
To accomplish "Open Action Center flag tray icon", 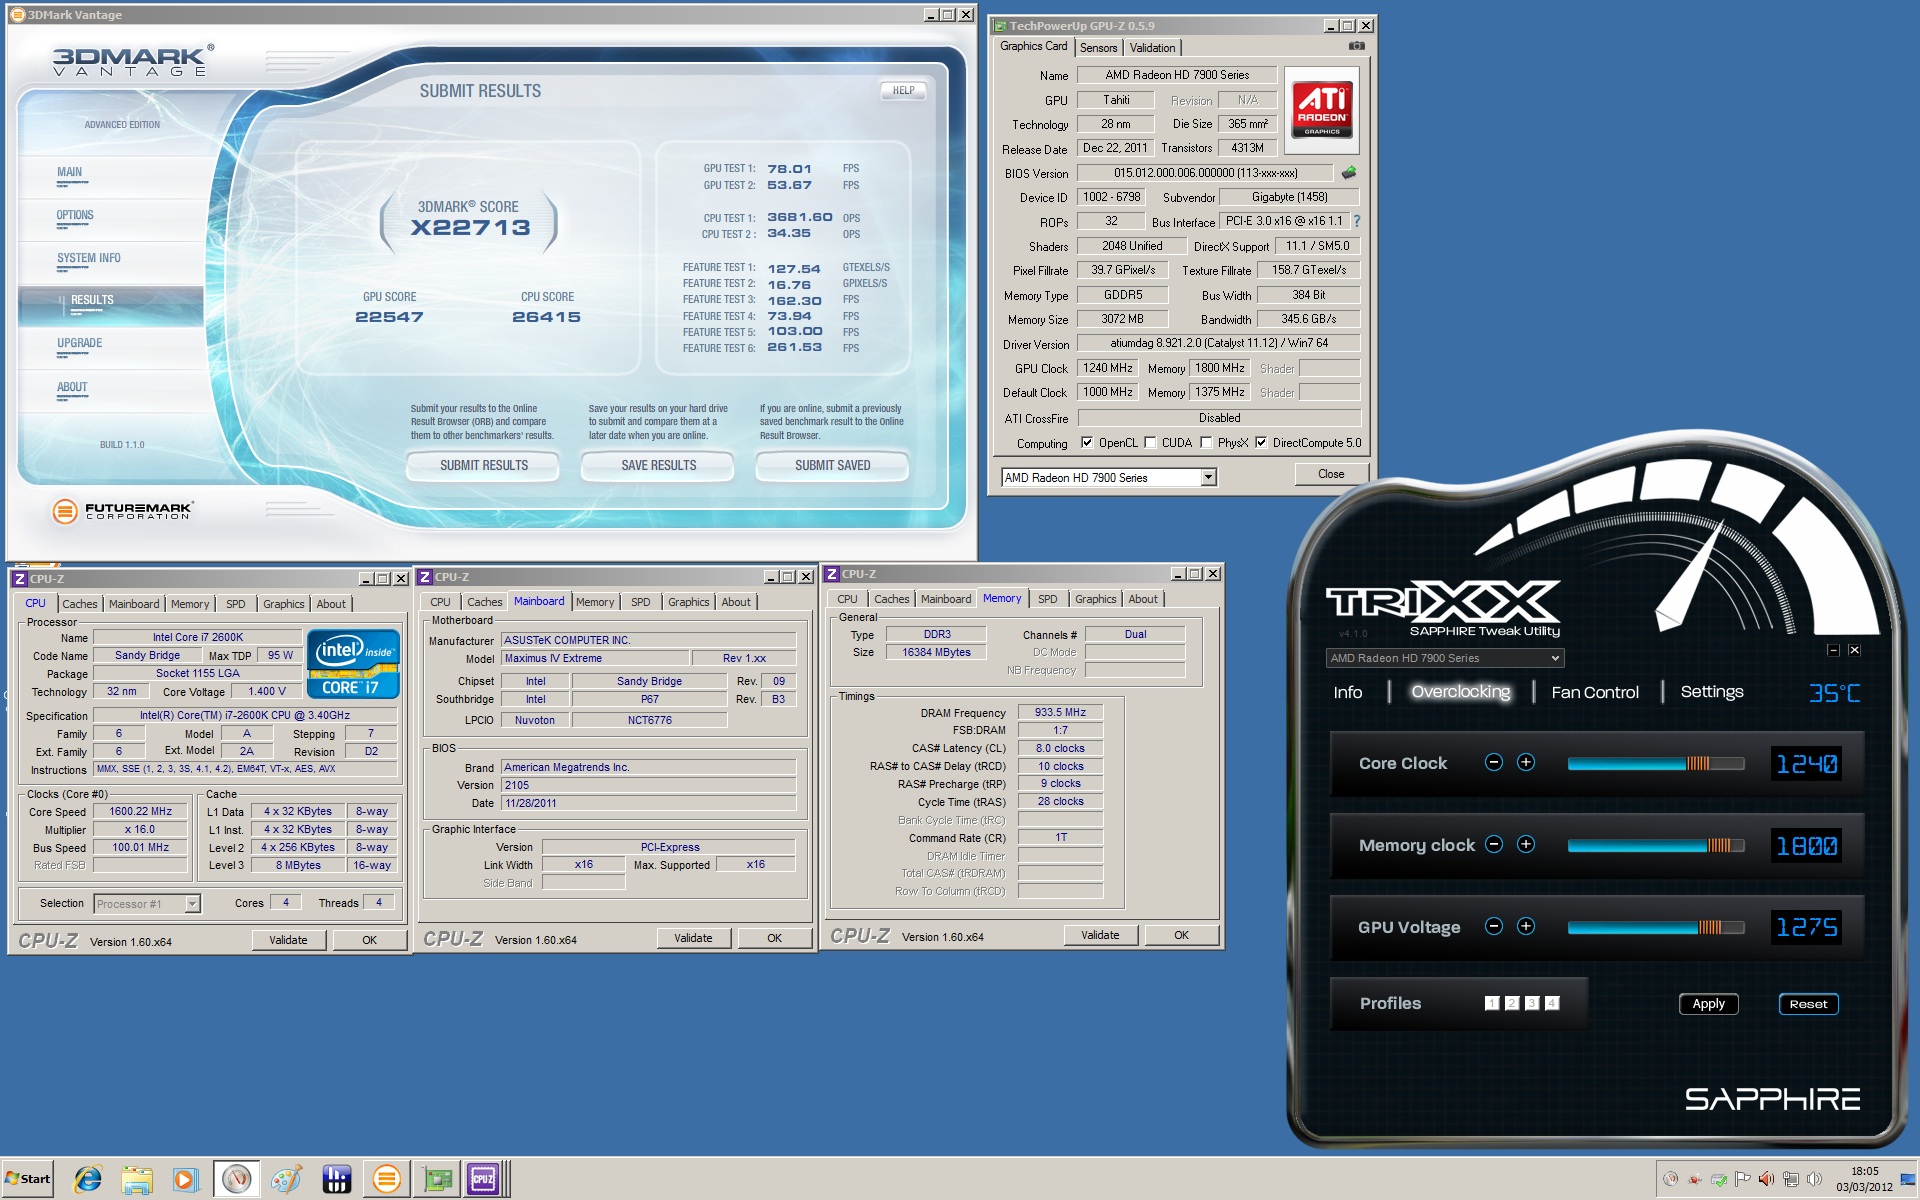I will [x=1743, y=1179].
